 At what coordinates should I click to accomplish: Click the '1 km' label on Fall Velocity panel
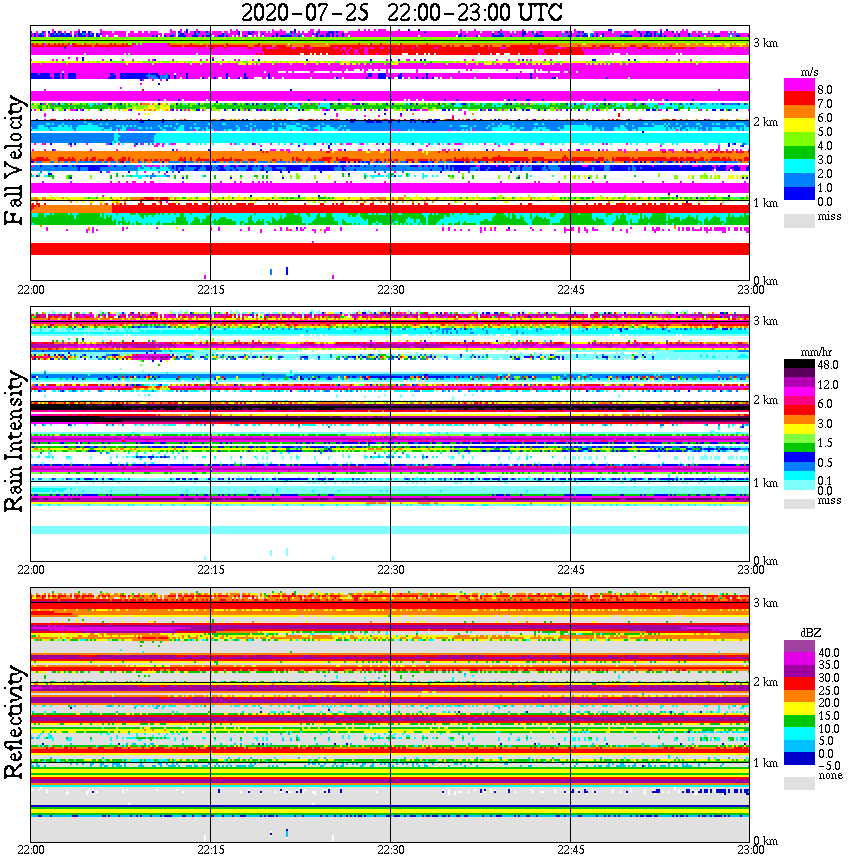(765, 203)
